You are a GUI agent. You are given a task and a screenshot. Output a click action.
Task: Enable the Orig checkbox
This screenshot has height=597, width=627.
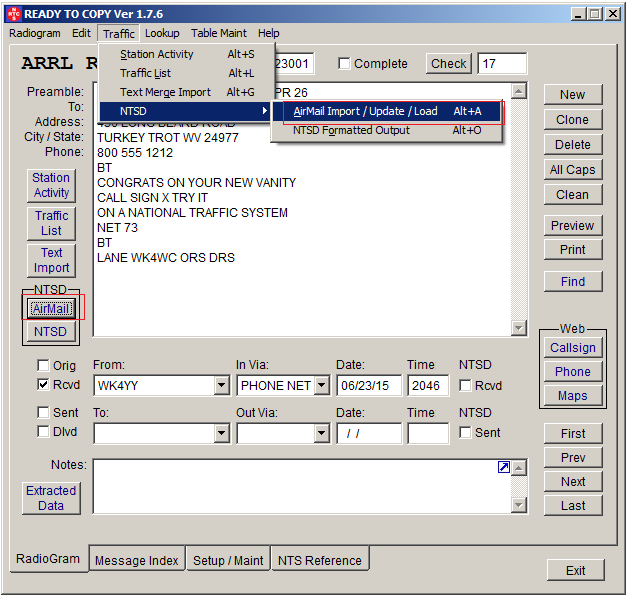(x=43, y=365)
